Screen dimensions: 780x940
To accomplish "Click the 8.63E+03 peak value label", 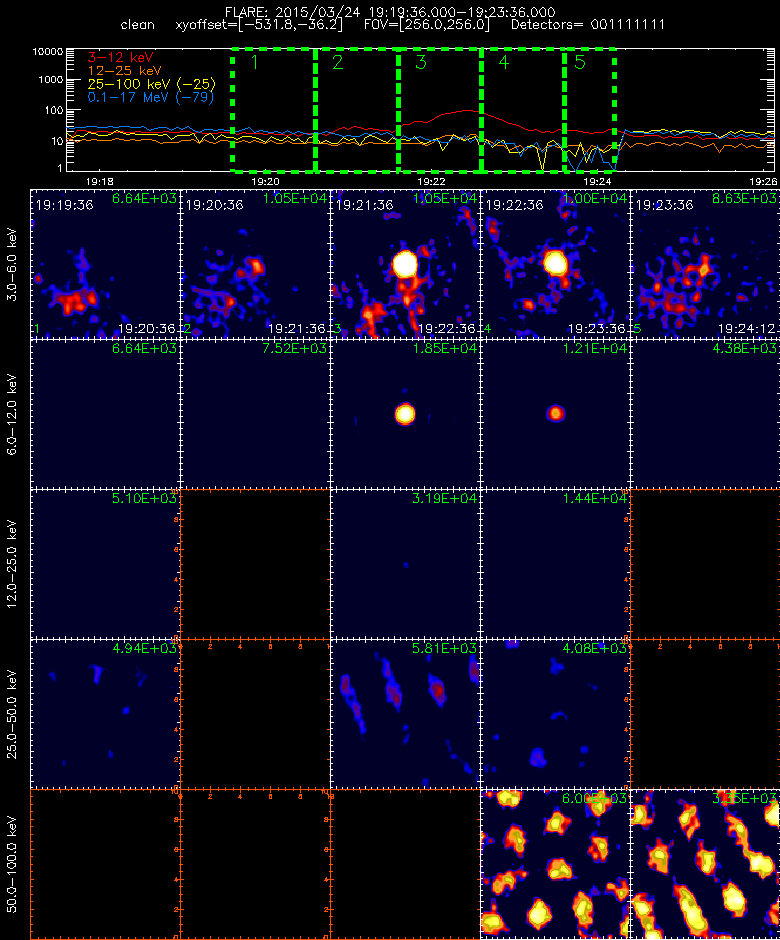I will pyautogui.click(x=745, y=198).
